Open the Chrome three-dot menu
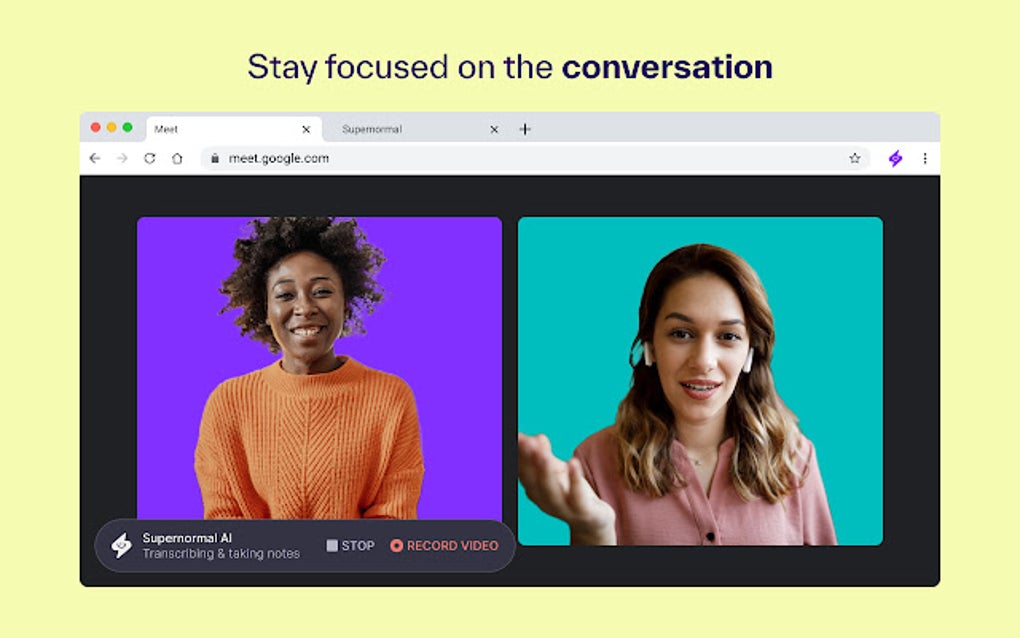The height and width of the screenshot is (638, 1020). click(924, 157)
